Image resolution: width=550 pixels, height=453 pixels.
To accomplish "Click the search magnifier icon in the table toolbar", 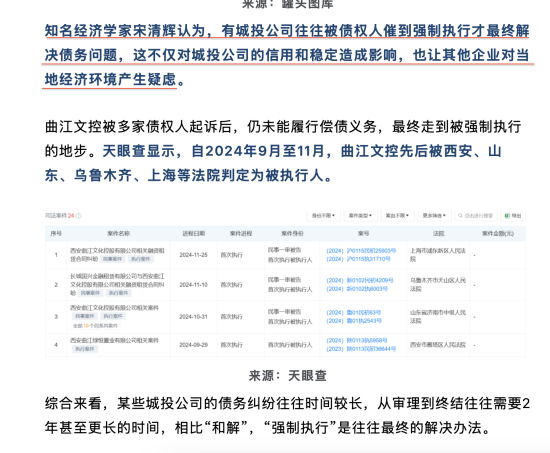I will (x=460, y=216).
